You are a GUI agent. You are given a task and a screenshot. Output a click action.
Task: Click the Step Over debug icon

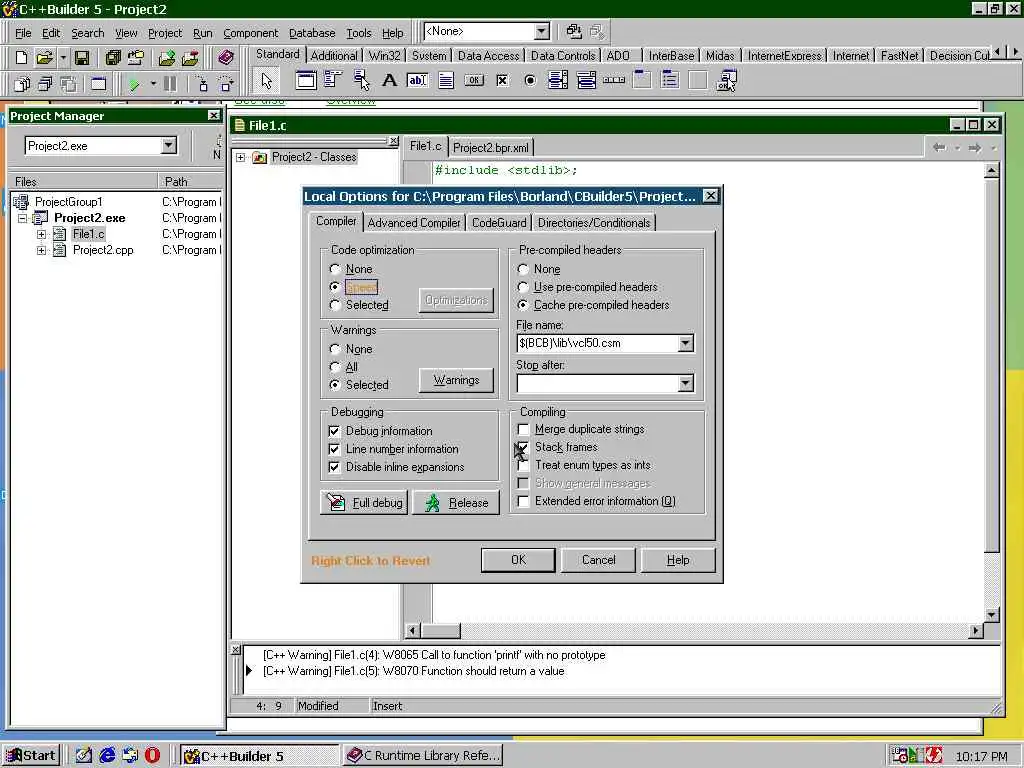point(226,84)
